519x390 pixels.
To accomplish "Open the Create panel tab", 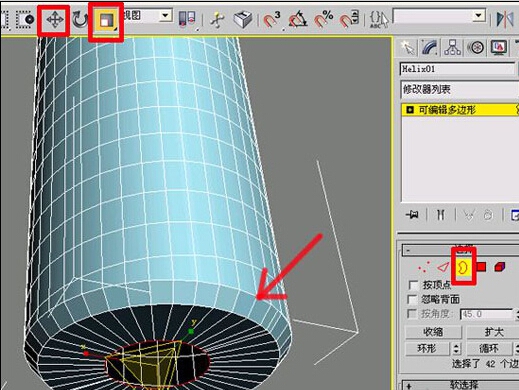I will point(408,48).
